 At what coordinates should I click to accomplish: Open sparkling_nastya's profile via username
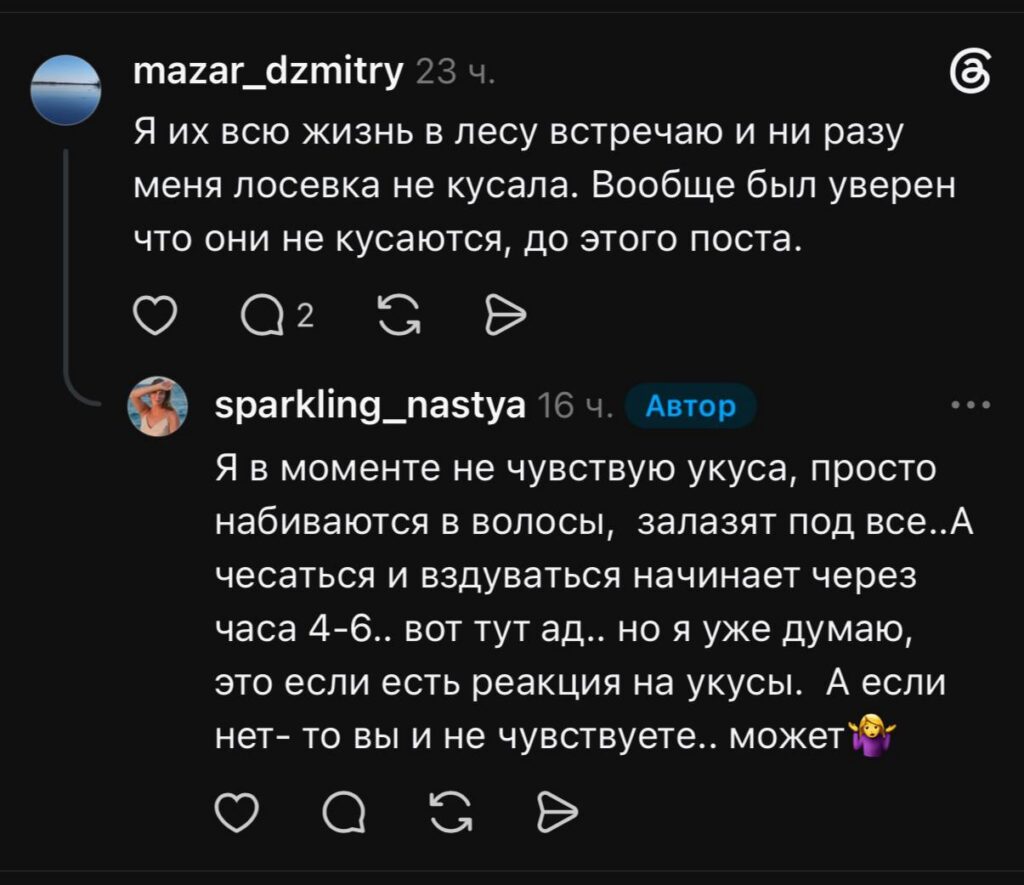click(370, 406)
